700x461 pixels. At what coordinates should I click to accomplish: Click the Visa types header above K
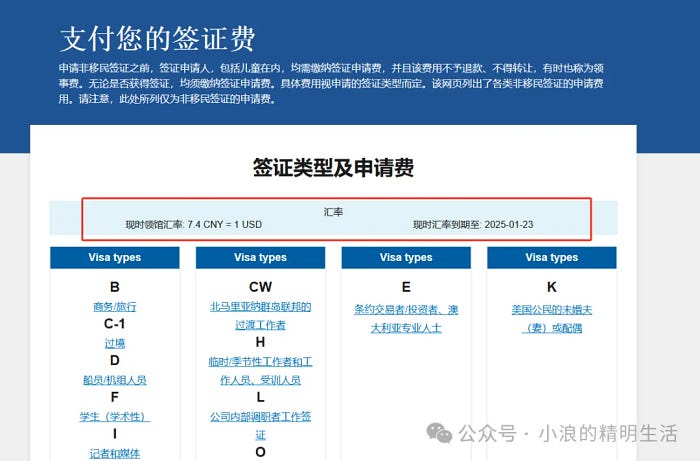point(552,257)
